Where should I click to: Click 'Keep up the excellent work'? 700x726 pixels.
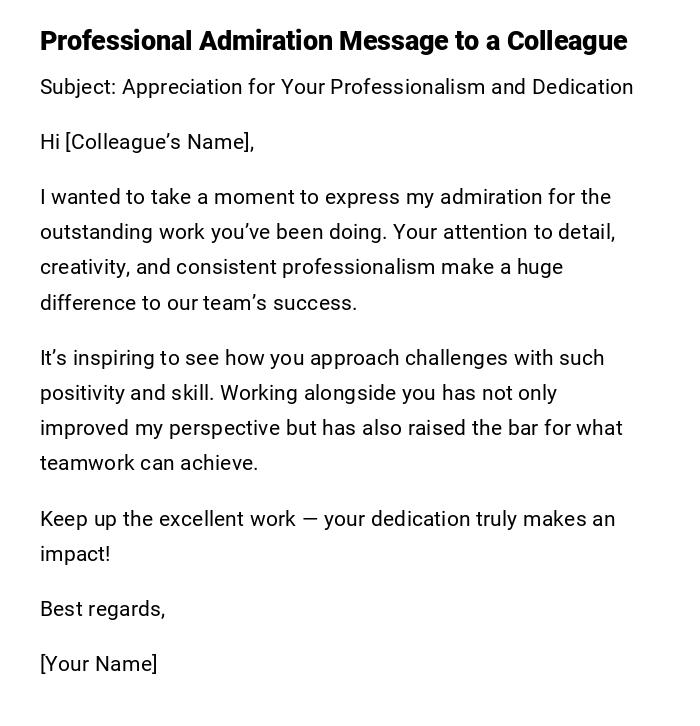[x=168, y=519]
